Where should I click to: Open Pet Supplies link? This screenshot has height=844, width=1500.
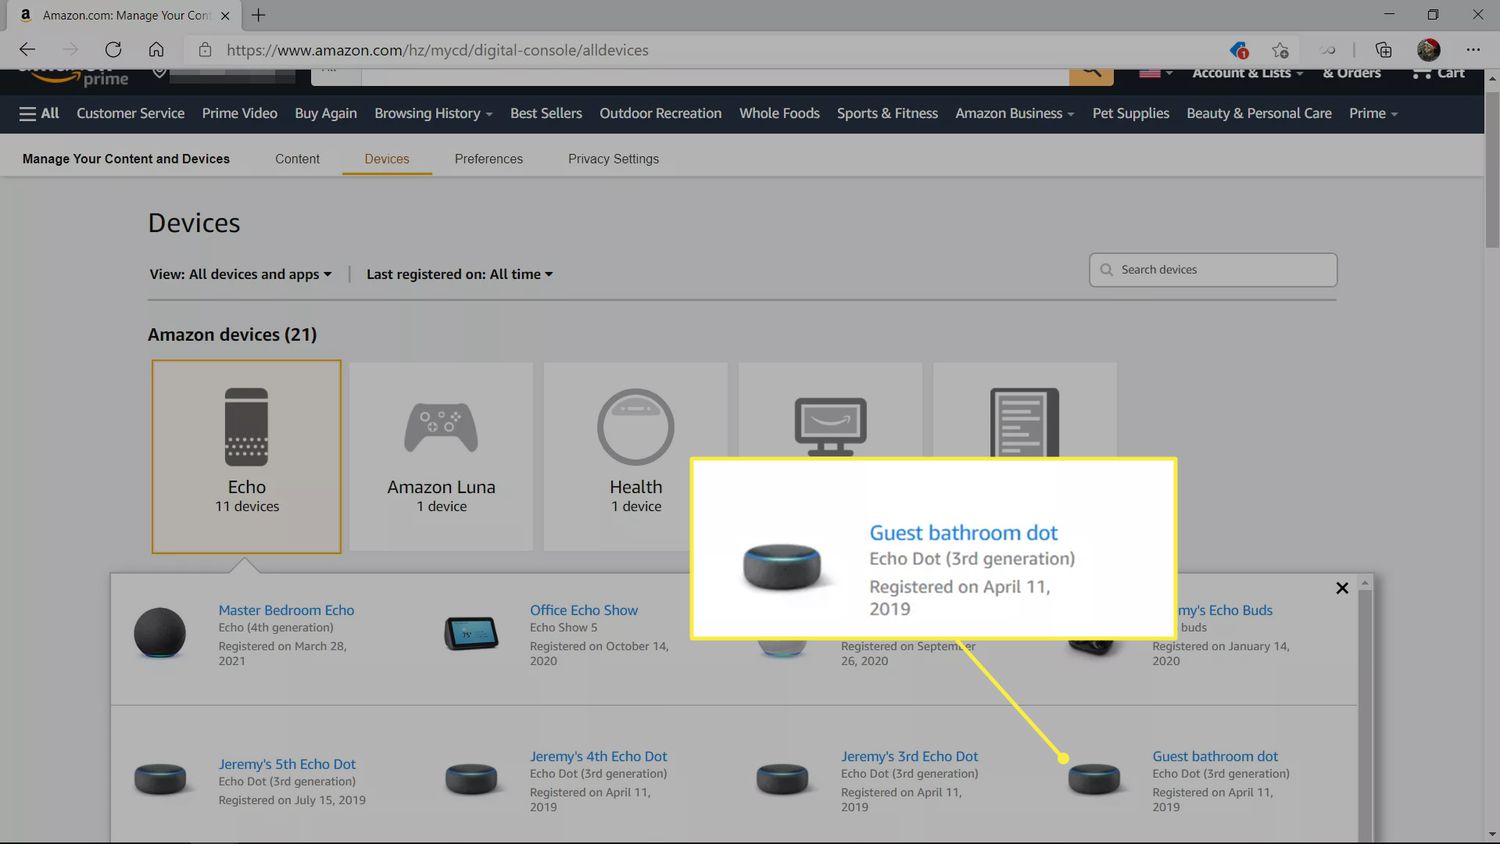[1130, 114]
